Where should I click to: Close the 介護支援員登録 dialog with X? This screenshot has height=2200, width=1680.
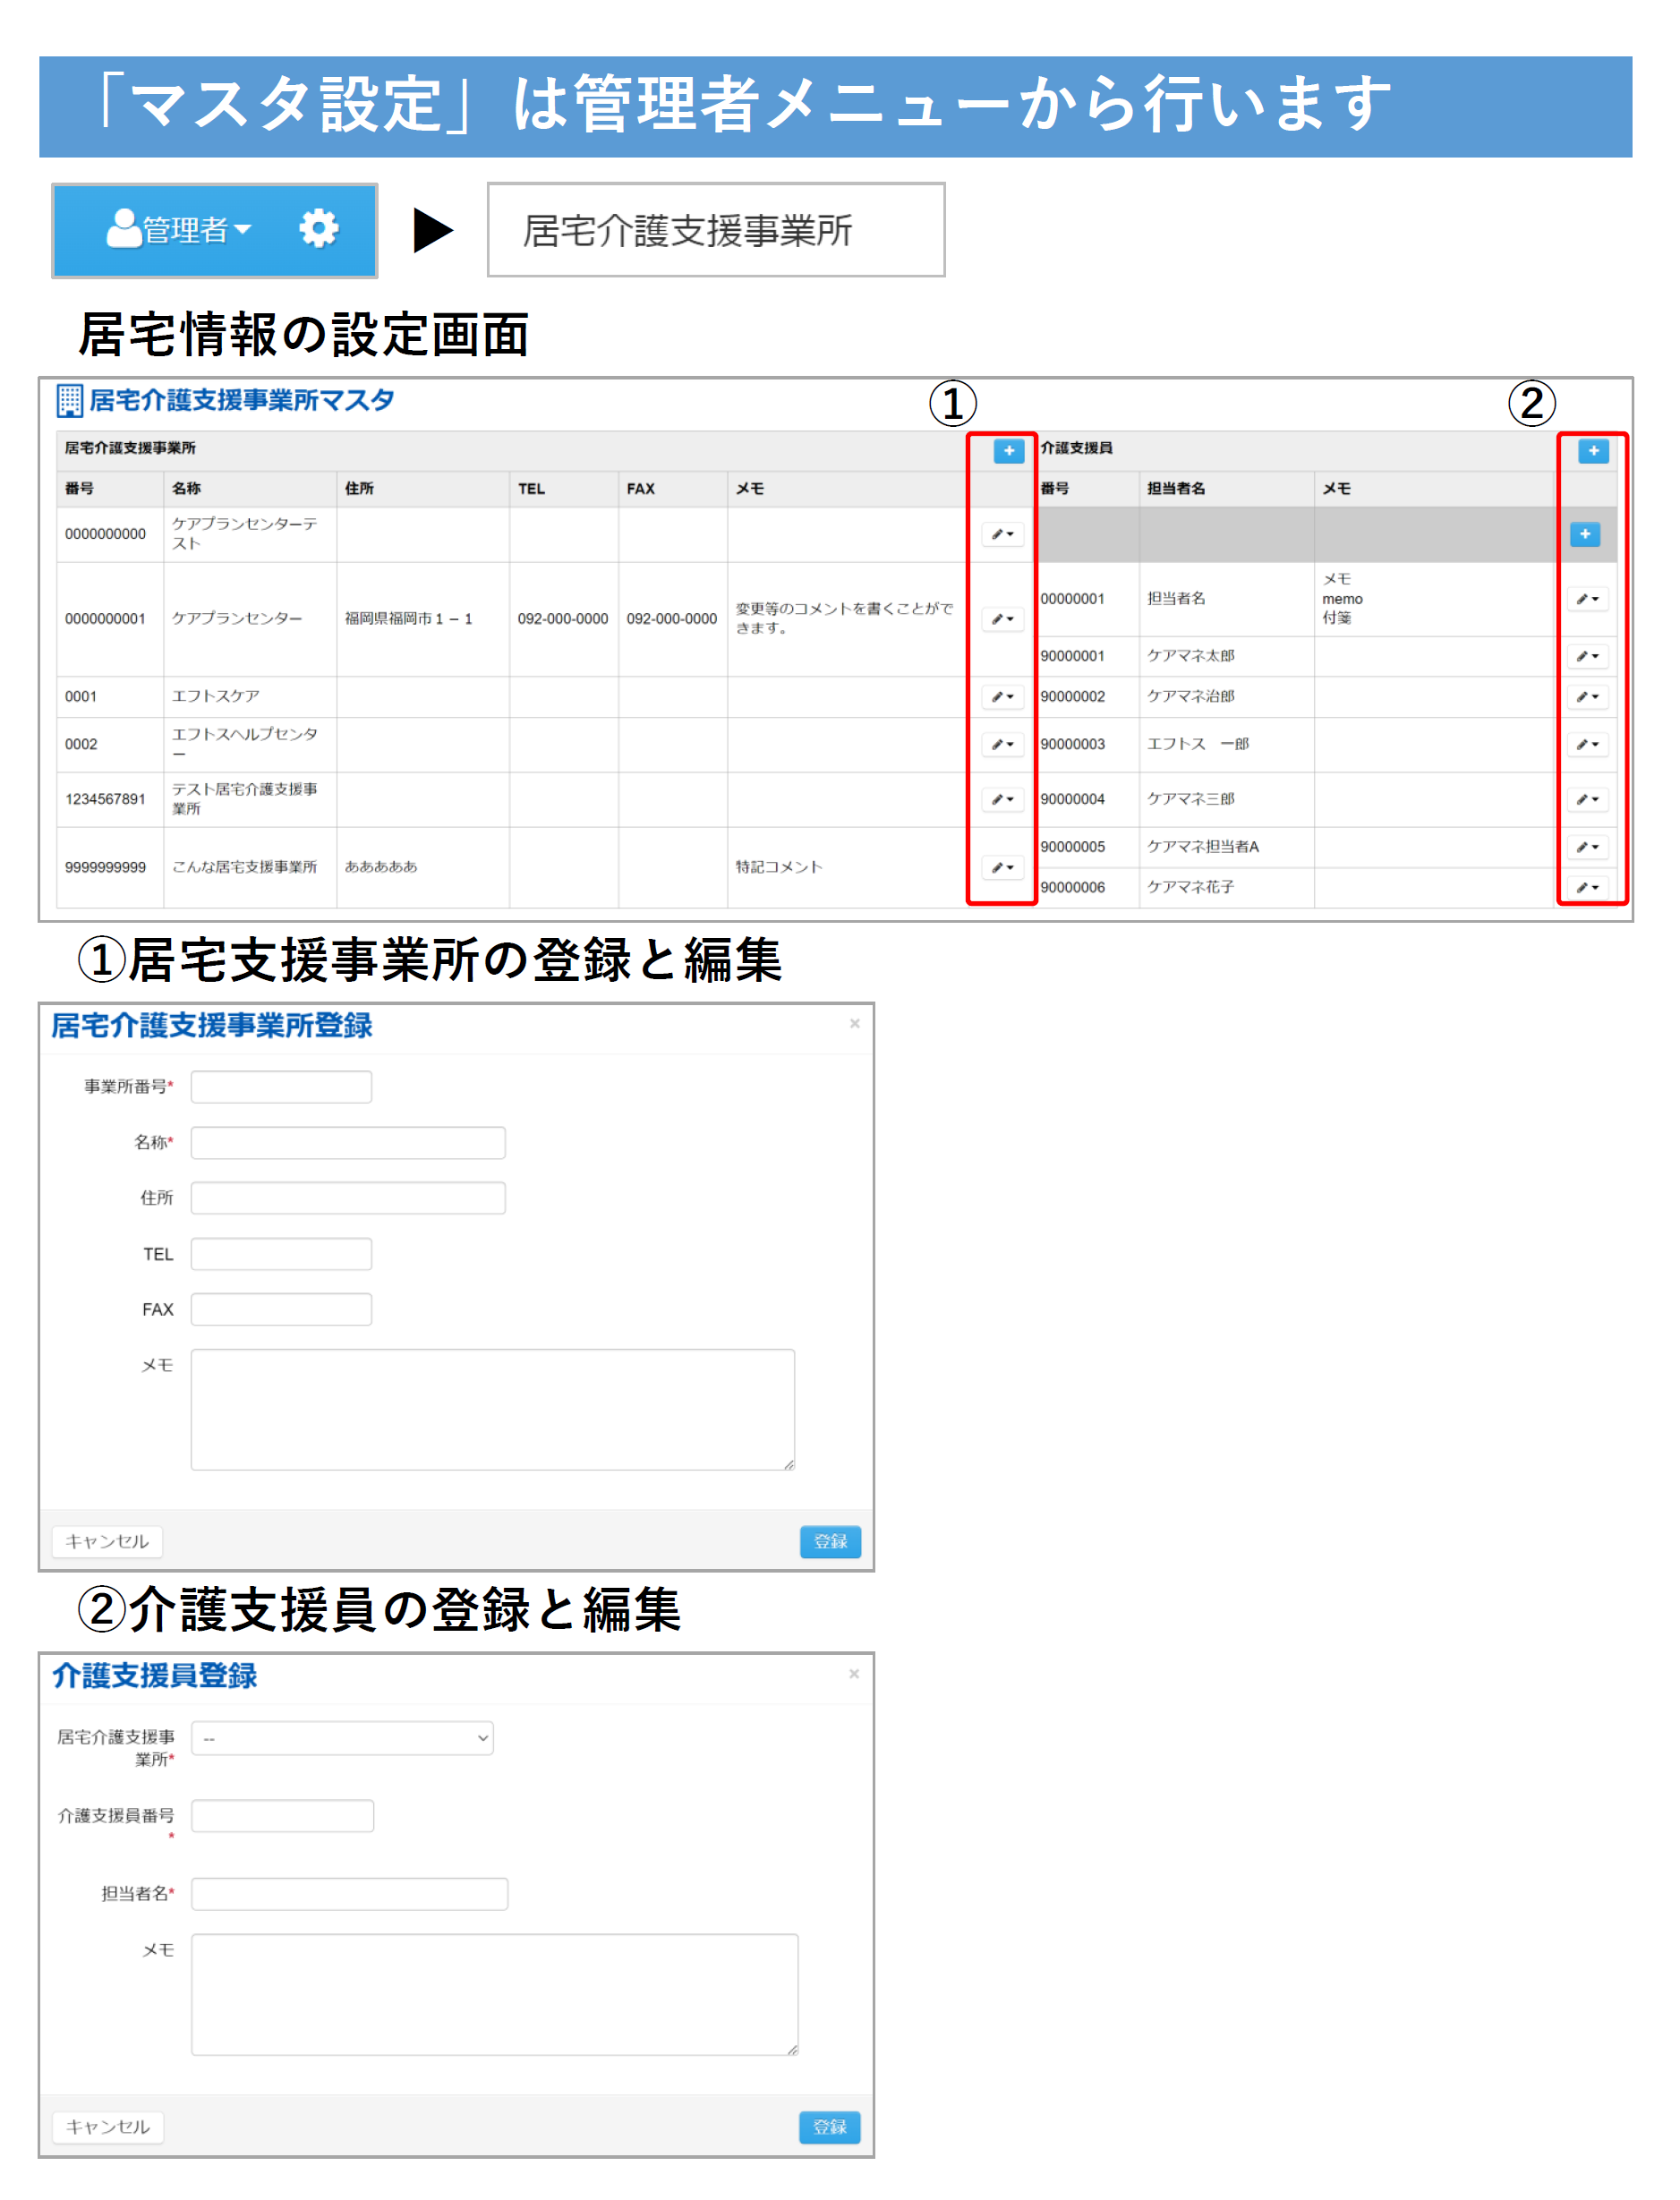click(853, 1673)
